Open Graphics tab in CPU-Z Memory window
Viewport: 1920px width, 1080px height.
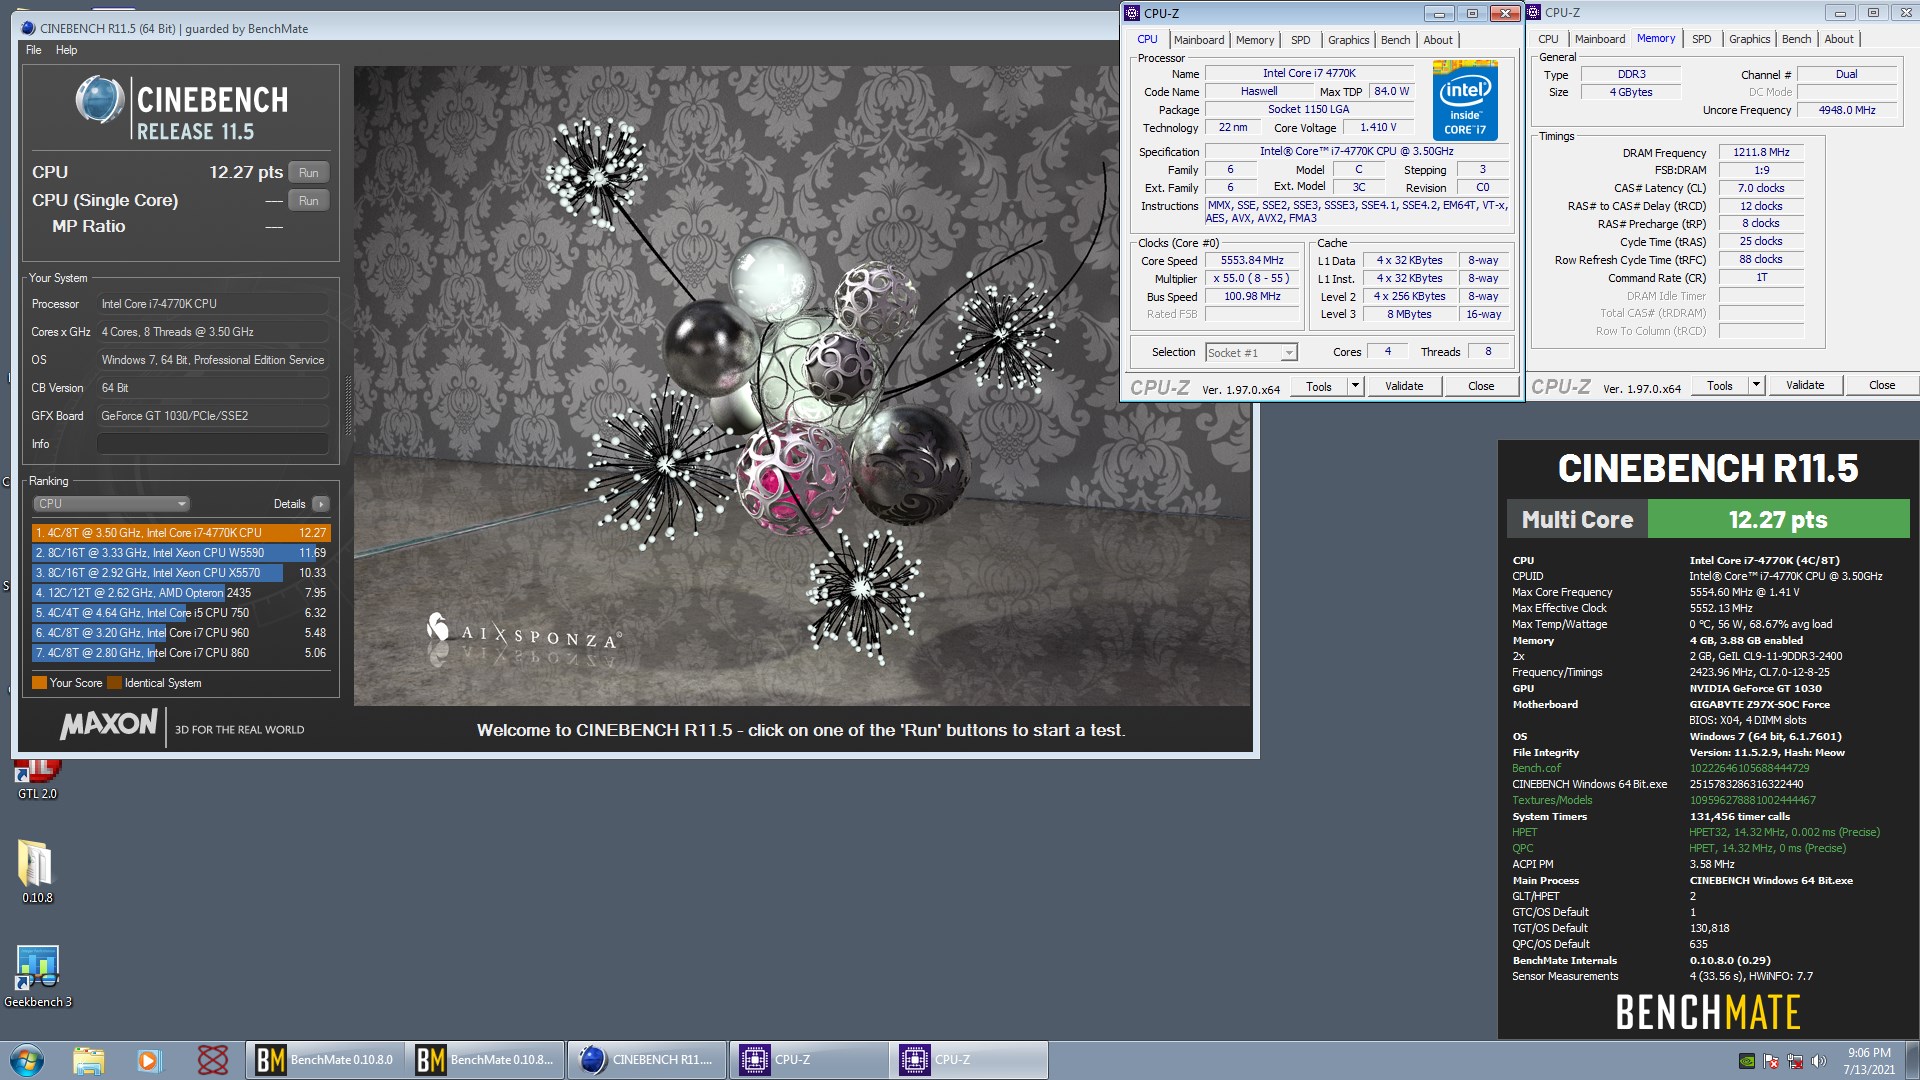tap(1749, 39)
